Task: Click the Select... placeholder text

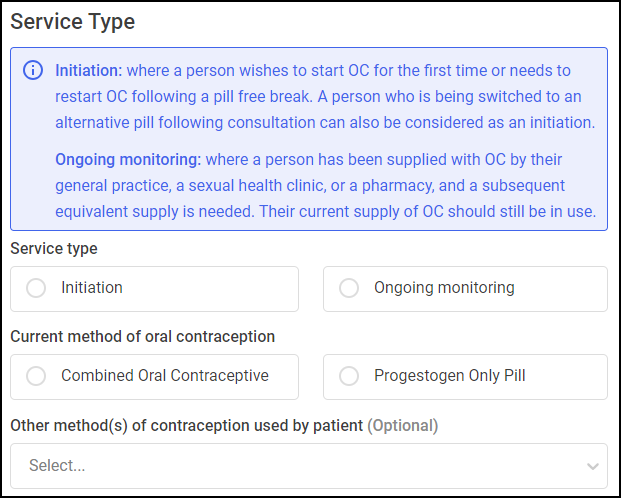Action: pos(57,466)
